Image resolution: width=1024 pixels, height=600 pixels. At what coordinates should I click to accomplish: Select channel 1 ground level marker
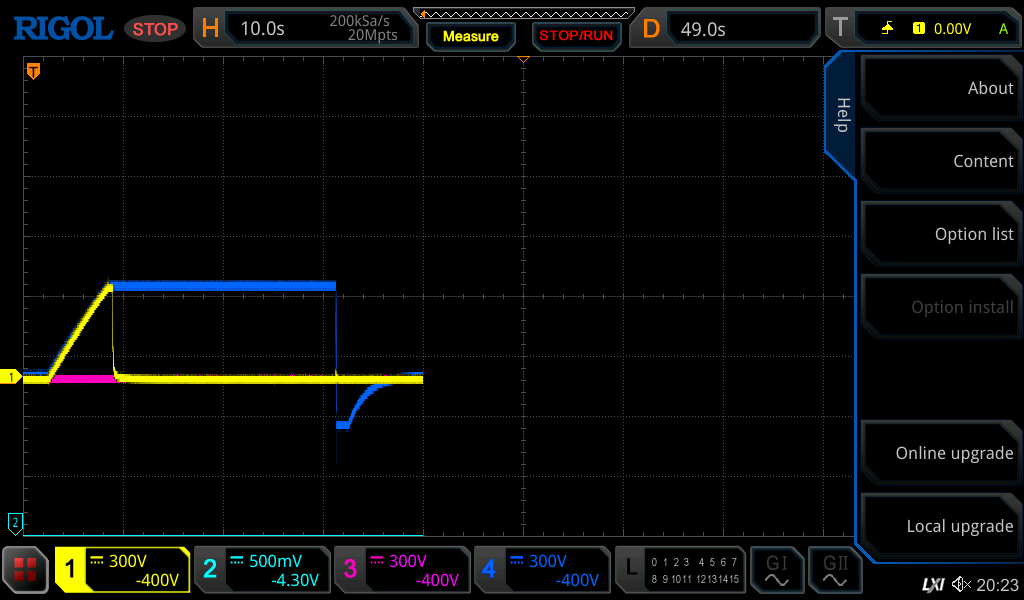[12, 377]
